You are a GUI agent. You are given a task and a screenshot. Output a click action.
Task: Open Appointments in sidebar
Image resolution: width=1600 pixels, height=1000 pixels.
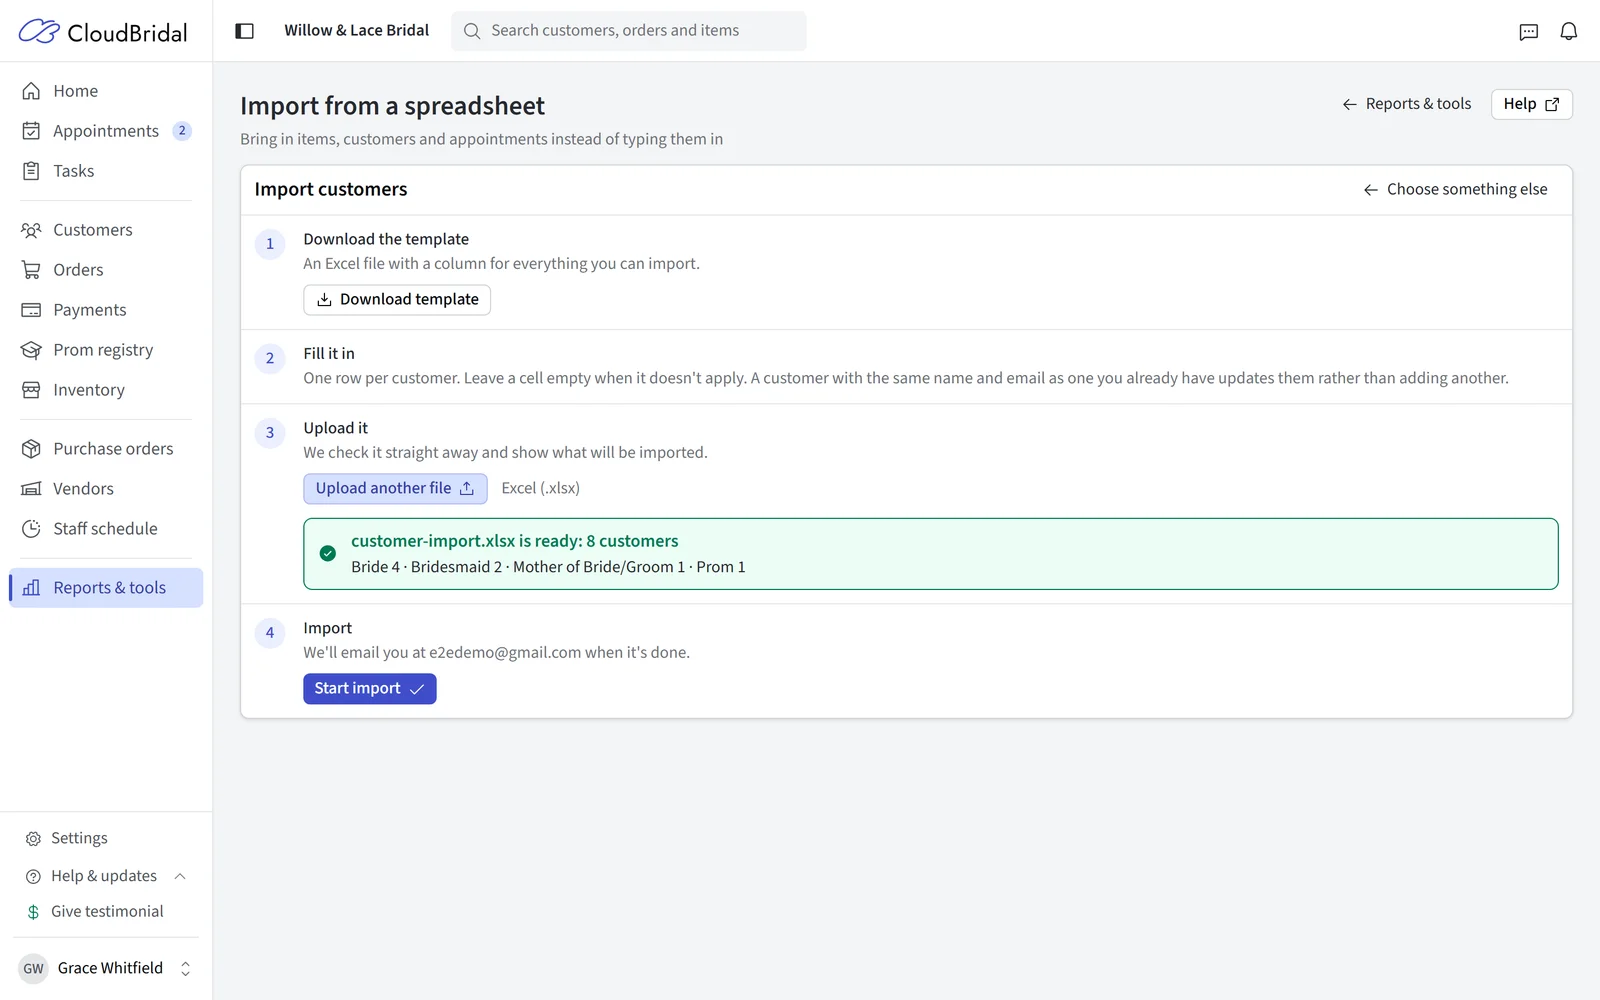[106, 131]
